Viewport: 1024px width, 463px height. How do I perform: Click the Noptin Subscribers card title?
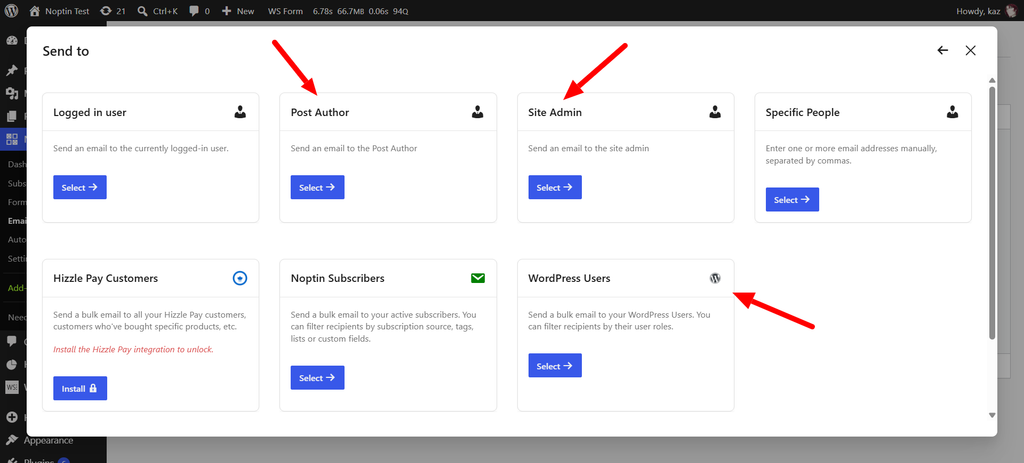tap(338, 278)
